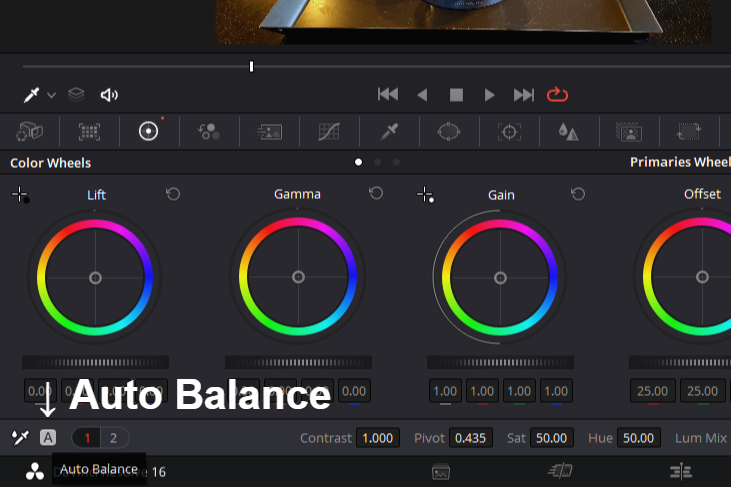Stop playback
This screenshot has height=487, width=731.
click(456, 95)
